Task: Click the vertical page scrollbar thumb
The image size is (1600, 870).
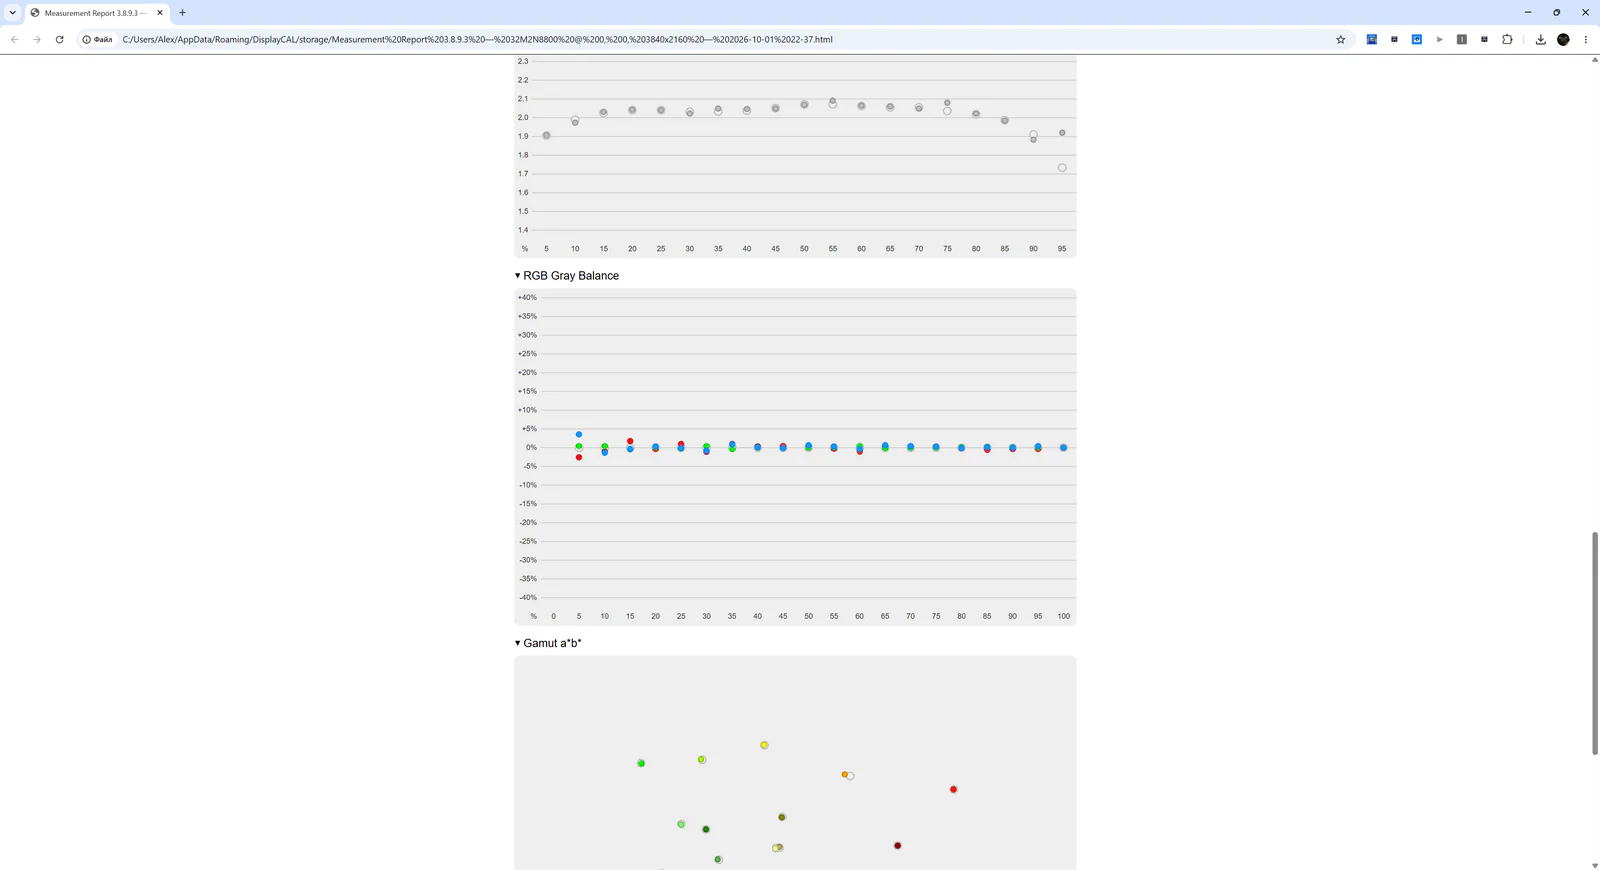Action: point(1595,643)
